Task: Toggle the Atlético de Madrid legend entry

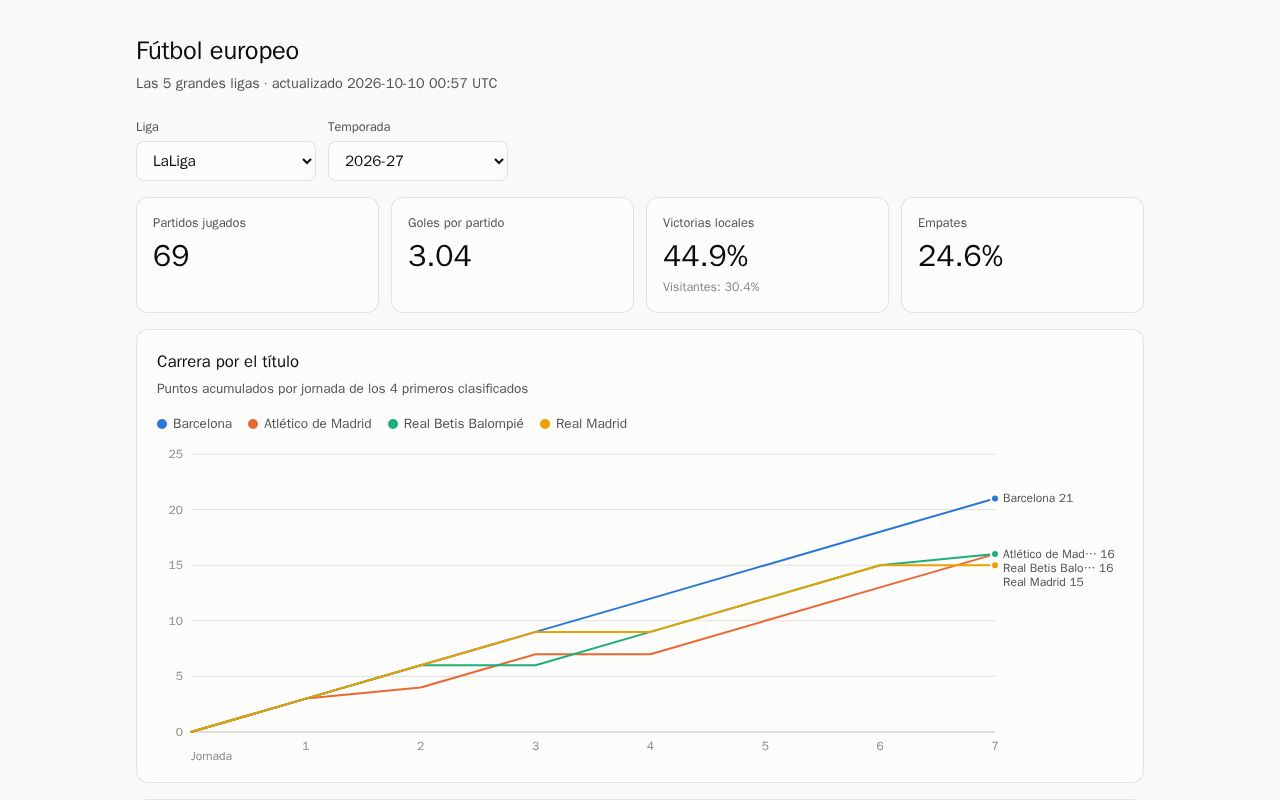Action: pyautogui.click(x=310, y=424)
